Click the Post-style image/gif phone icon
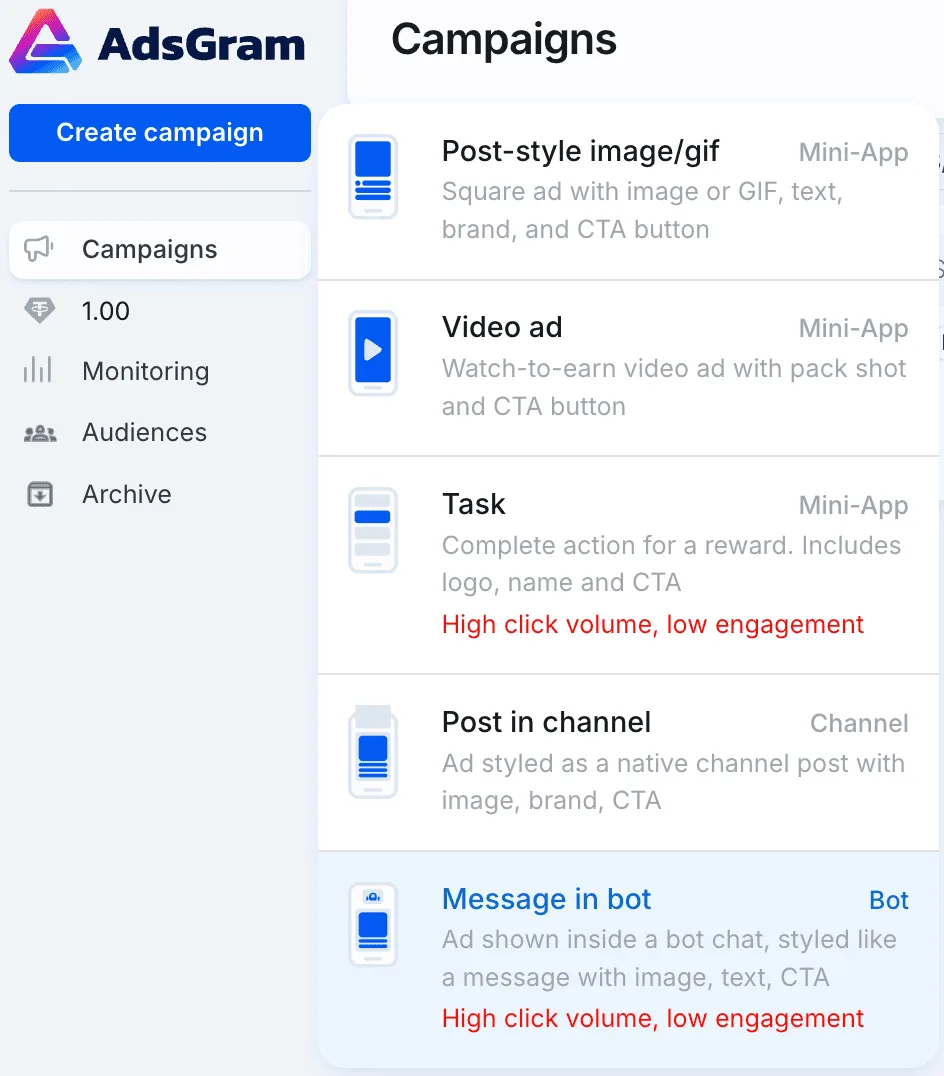944x1076 pixels. coord(373,177)
